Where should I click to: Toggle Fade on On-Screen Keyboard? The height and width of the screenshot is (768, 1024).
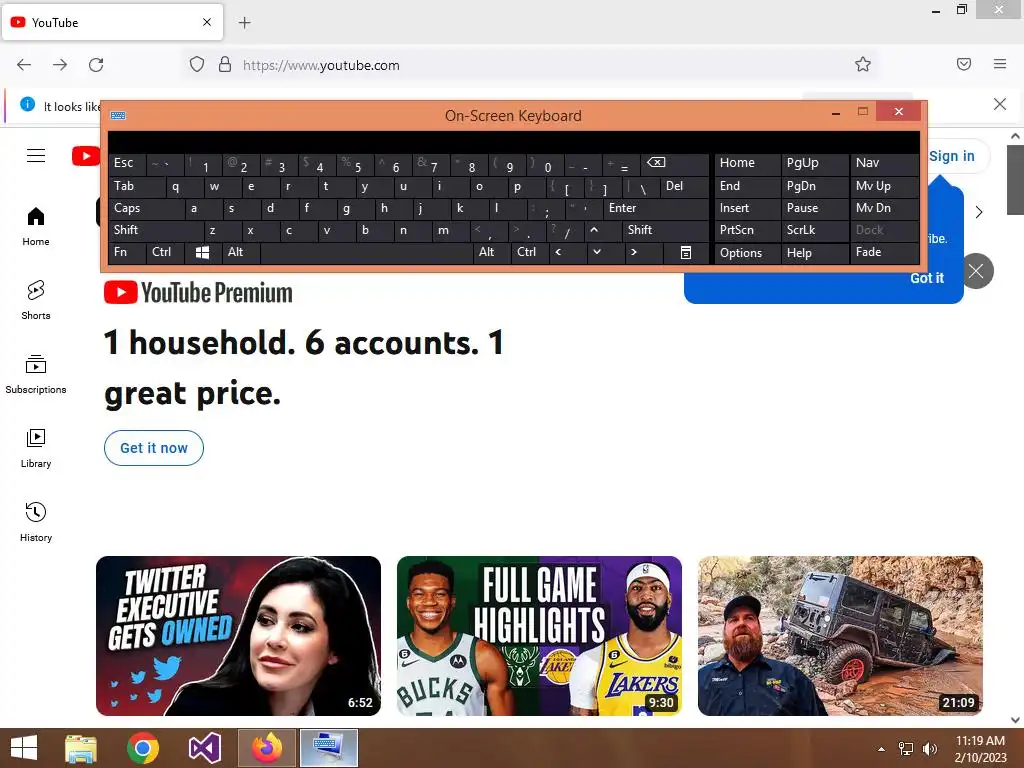tap(884, 252)
